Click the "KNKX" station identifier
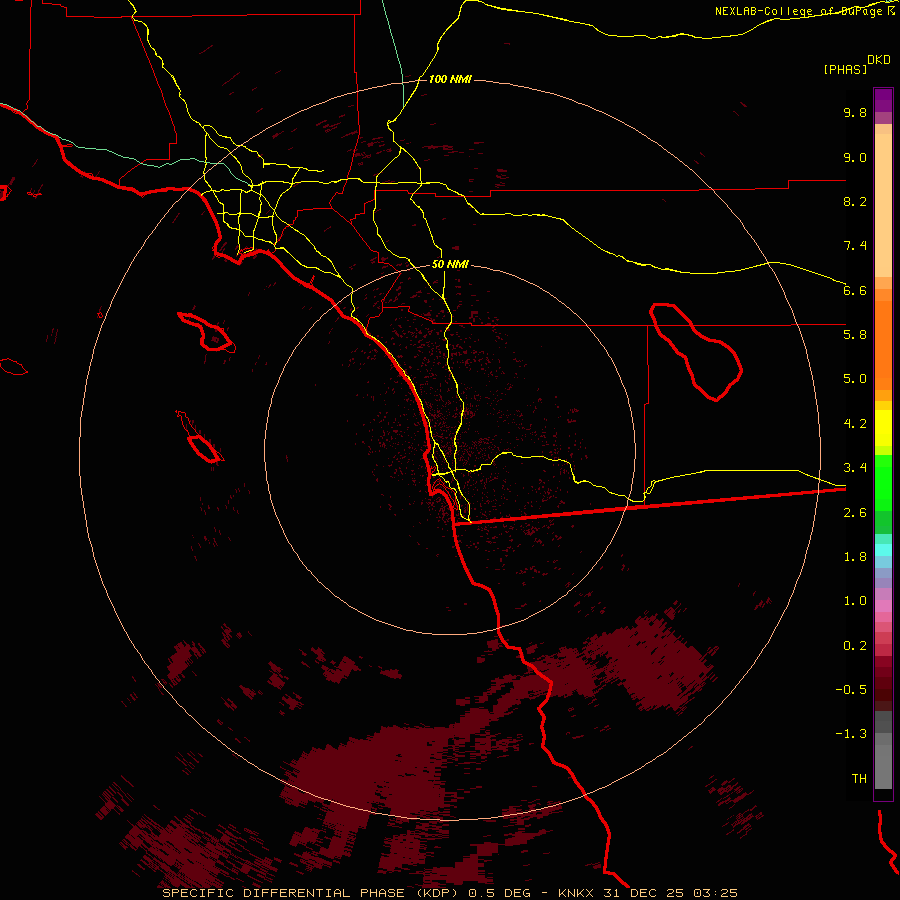The width and height of the screenshot is (900, 900). [575, 893]
